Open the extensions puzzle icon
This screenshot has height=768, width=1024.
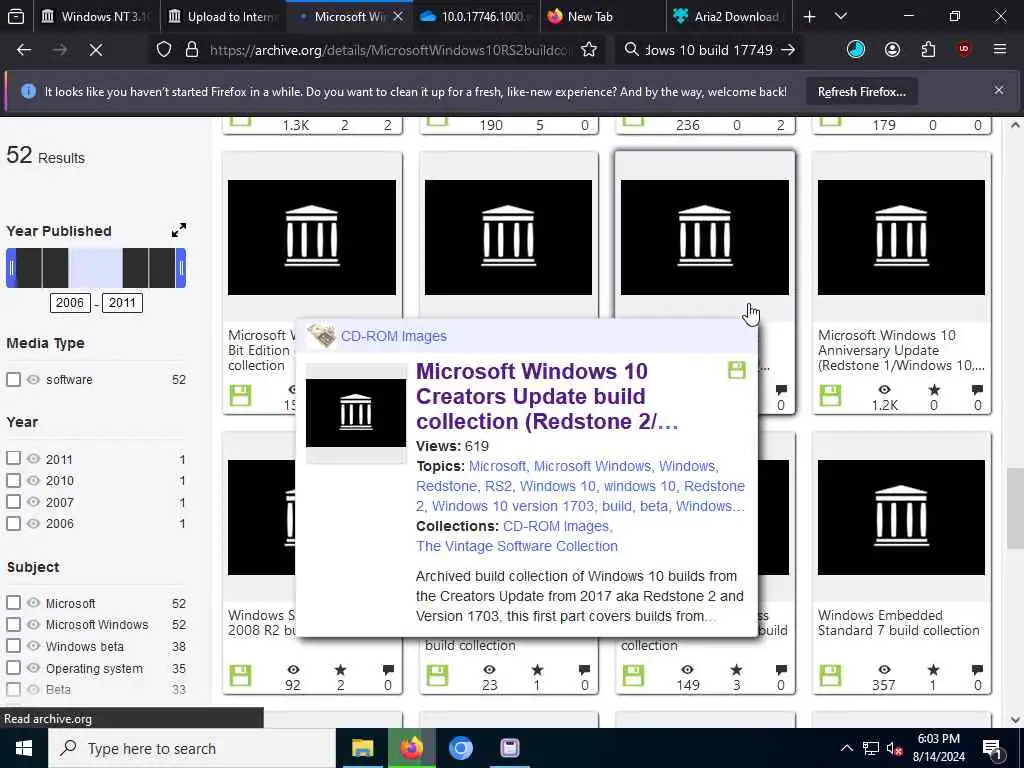[928, 50]
